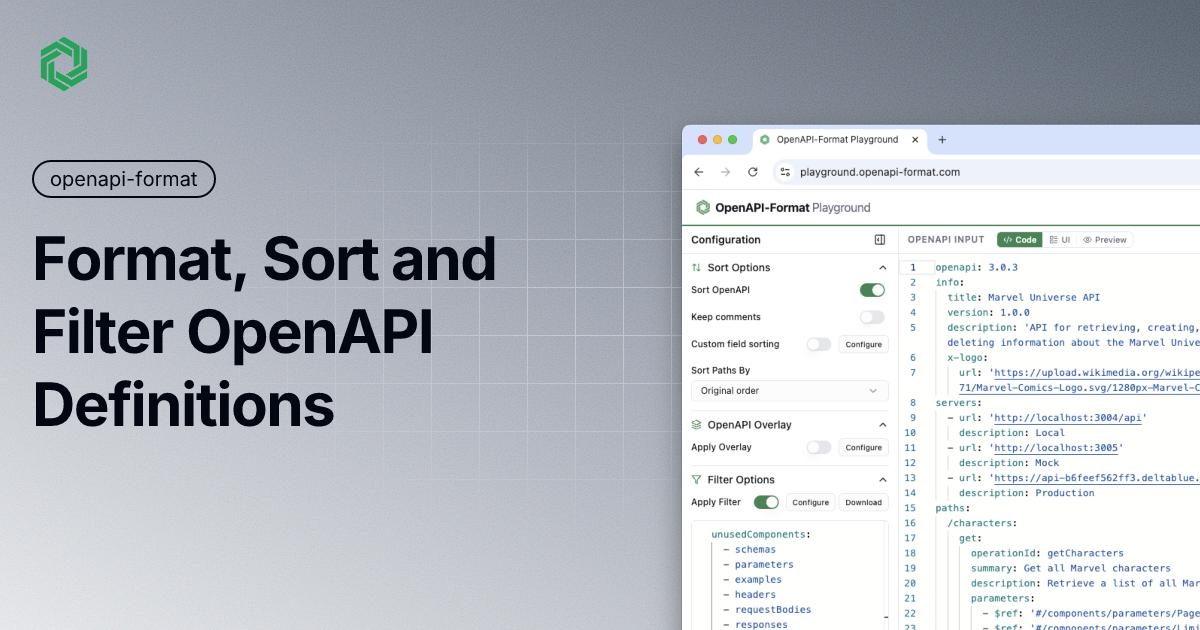Screen dimensions: 1200x630
Task: Open Configure for Custom field sorting
Action: pos(862,344)
